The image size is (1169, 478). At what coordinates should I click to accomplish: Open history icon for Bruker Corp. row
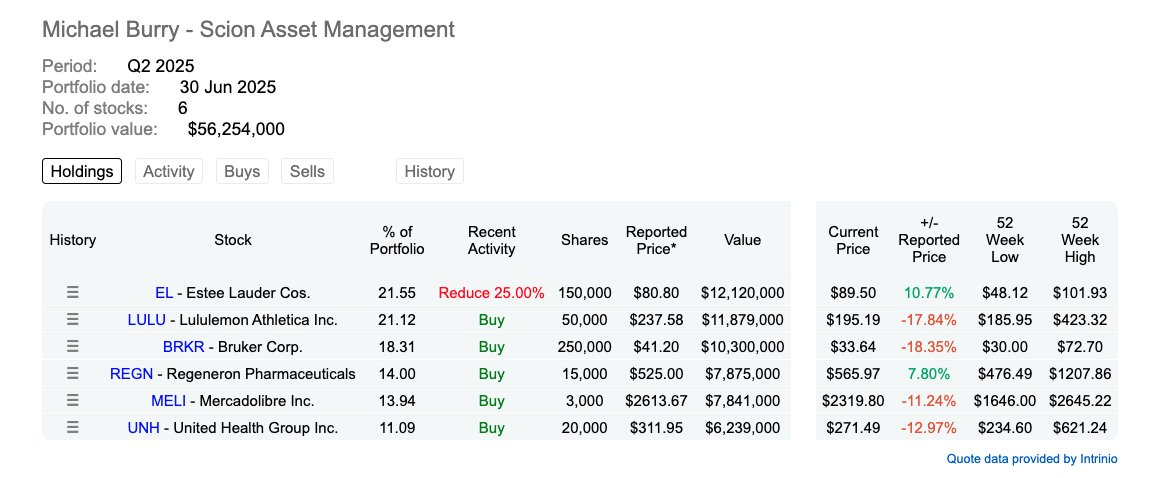click(x=72, y=347)
